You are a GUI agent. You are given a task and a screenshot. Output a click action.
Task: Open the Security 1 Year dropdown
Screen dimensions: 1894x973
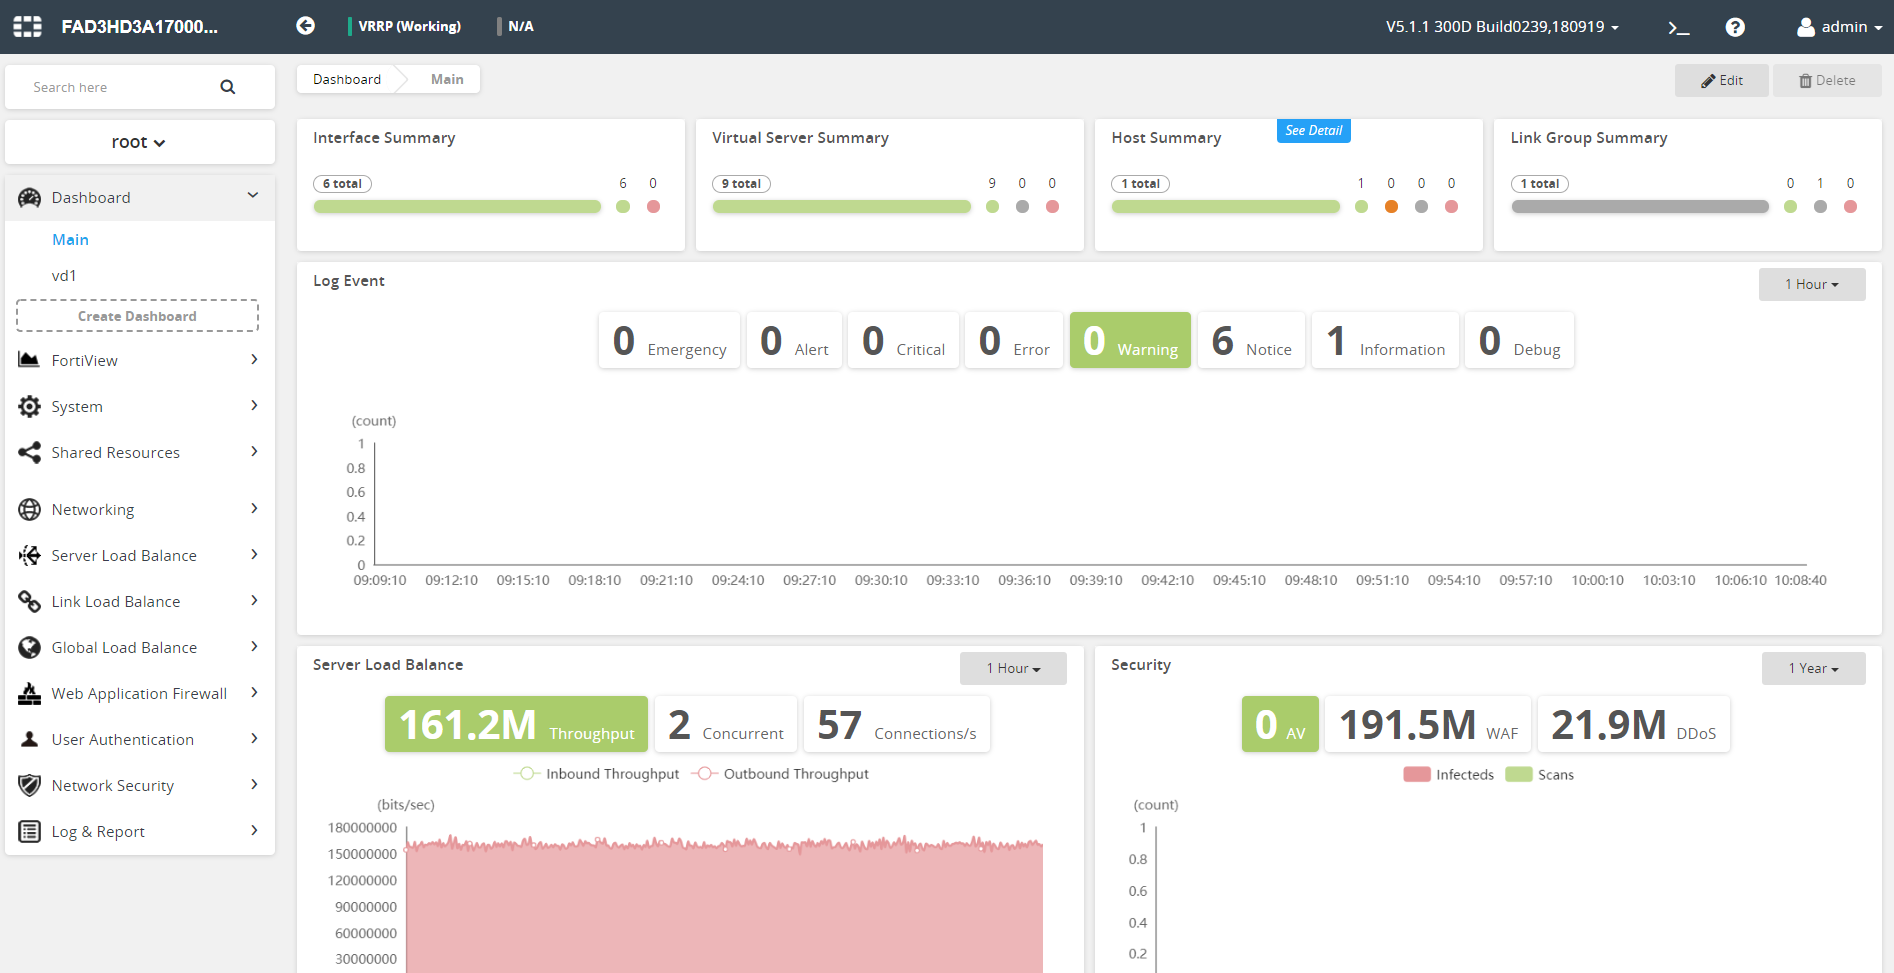[x=1813, y=669]
